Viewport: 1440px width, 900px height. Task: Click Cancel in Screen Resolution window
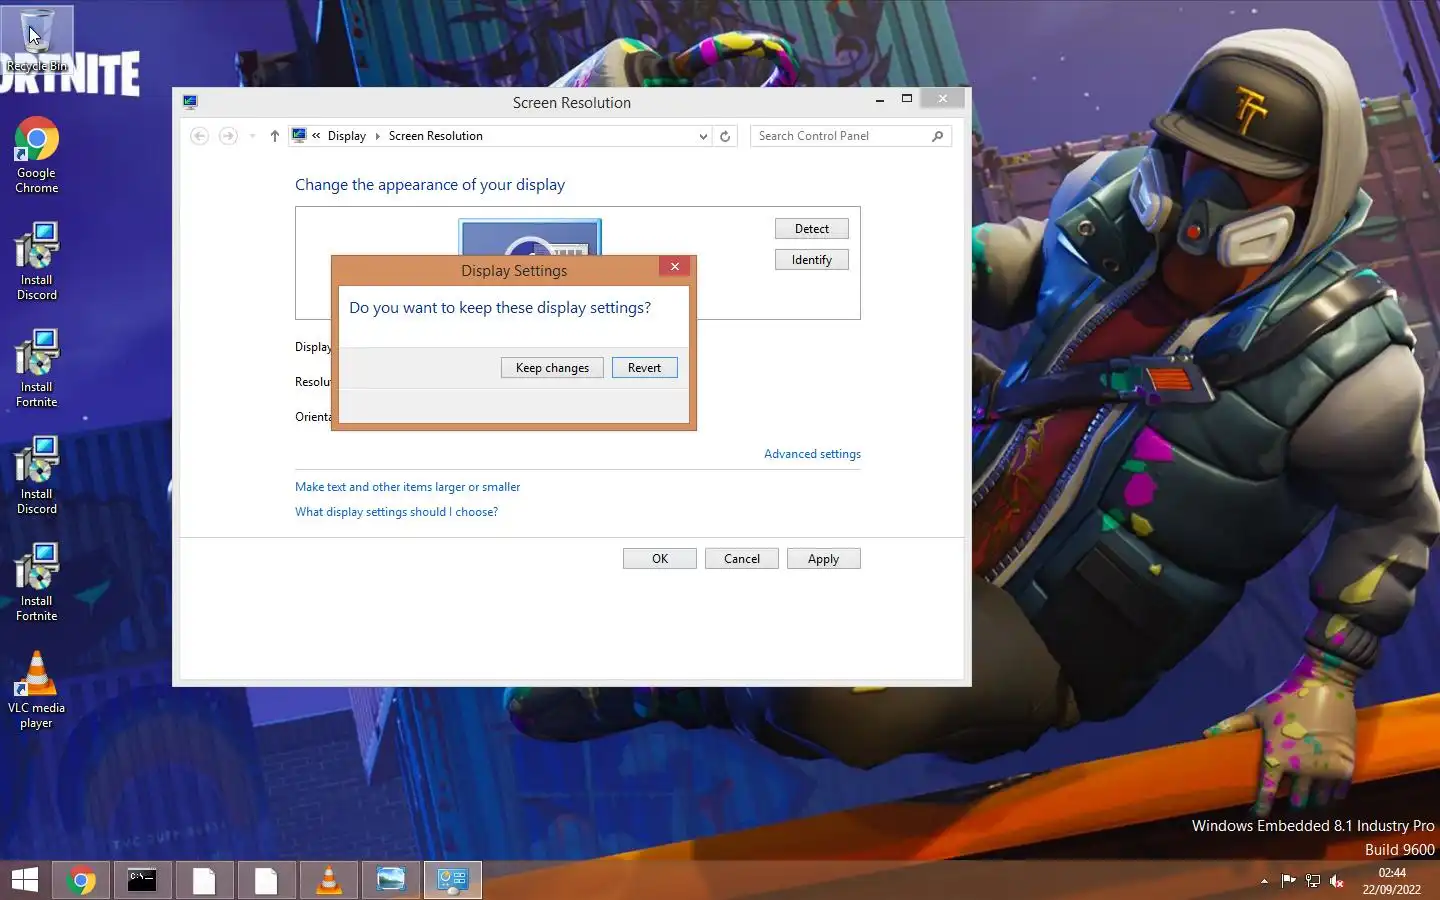coord(742,559)
